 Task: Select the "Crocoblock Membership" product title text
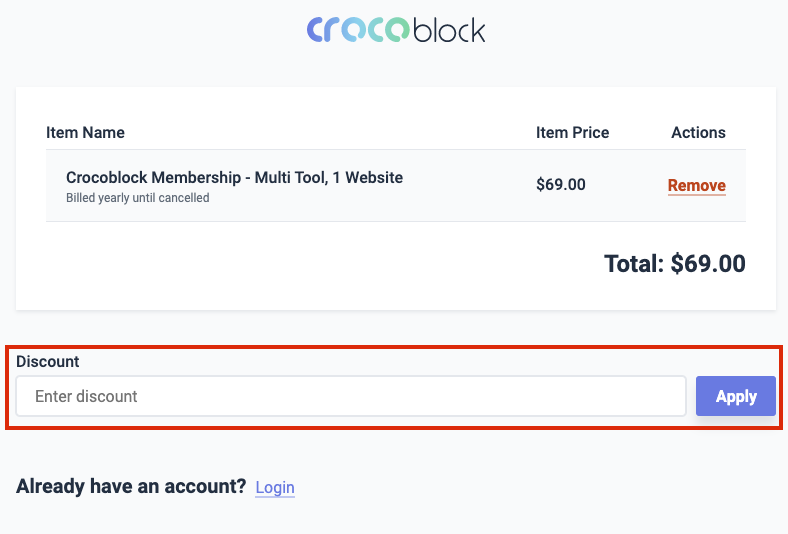[x=153, y=177]
